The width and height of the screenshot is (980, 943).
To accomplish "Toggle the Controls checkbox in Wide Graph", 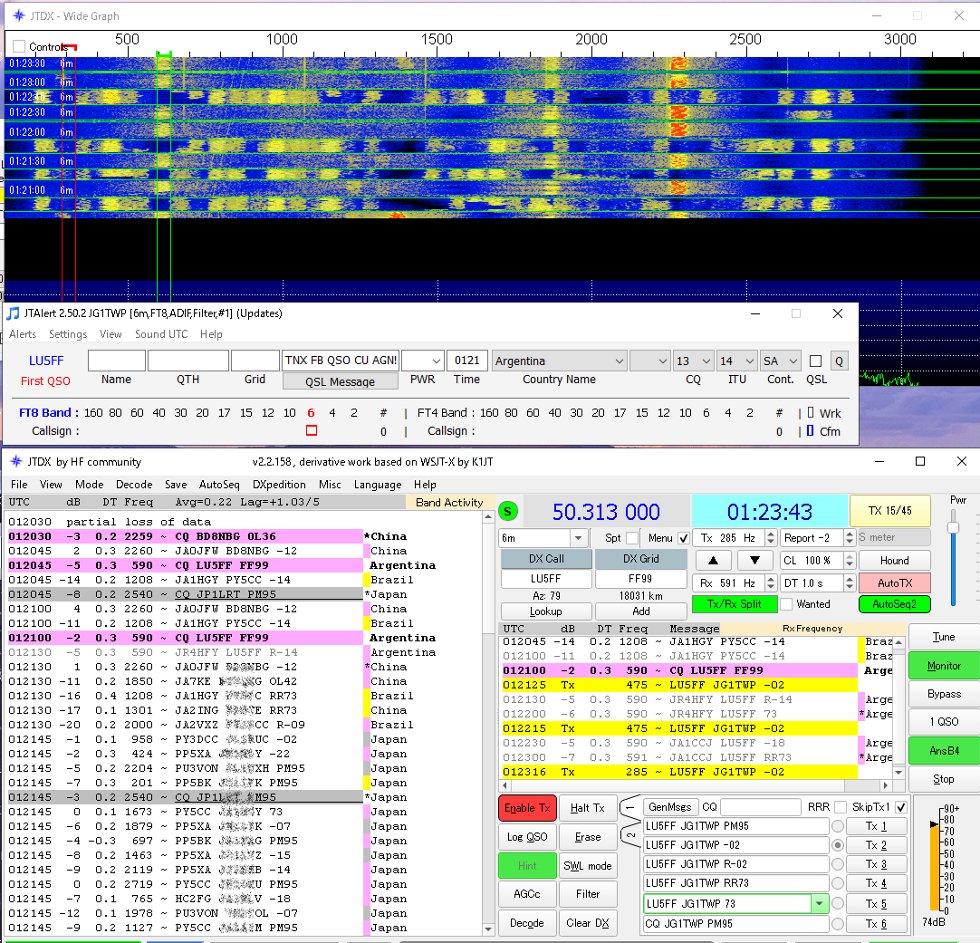I will click(19, 46).
